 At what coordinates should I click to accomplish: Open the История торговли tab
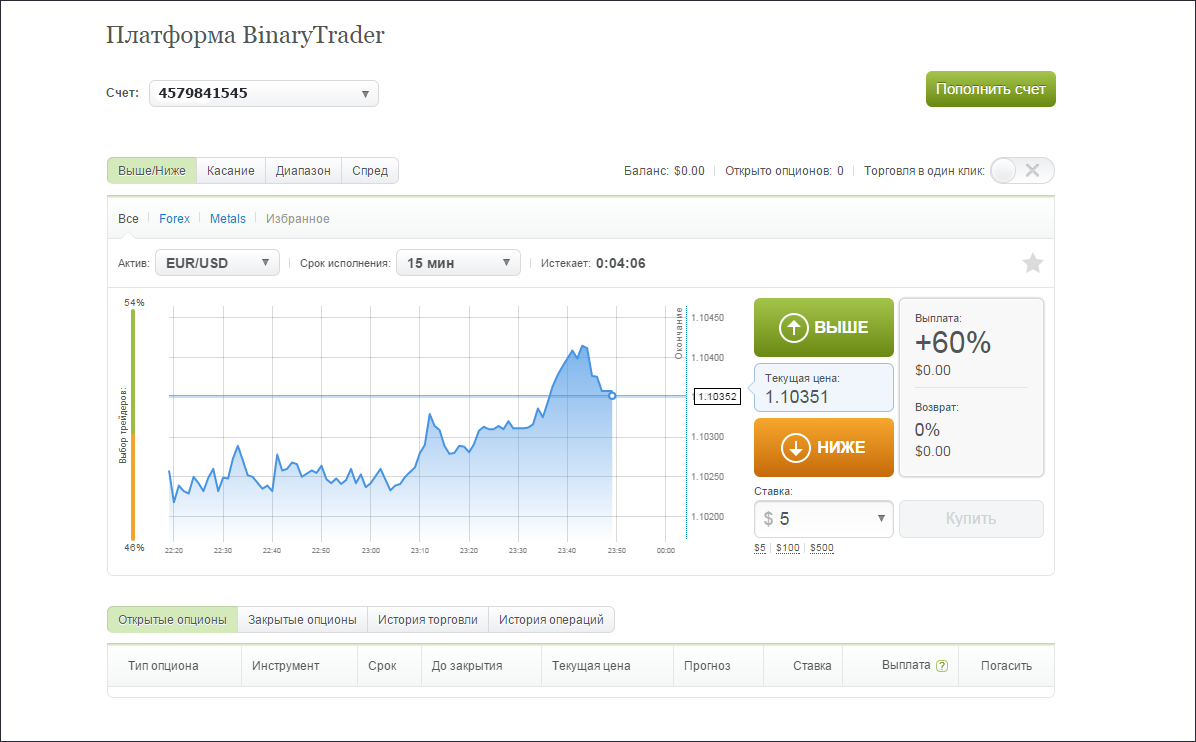point(428,620)
